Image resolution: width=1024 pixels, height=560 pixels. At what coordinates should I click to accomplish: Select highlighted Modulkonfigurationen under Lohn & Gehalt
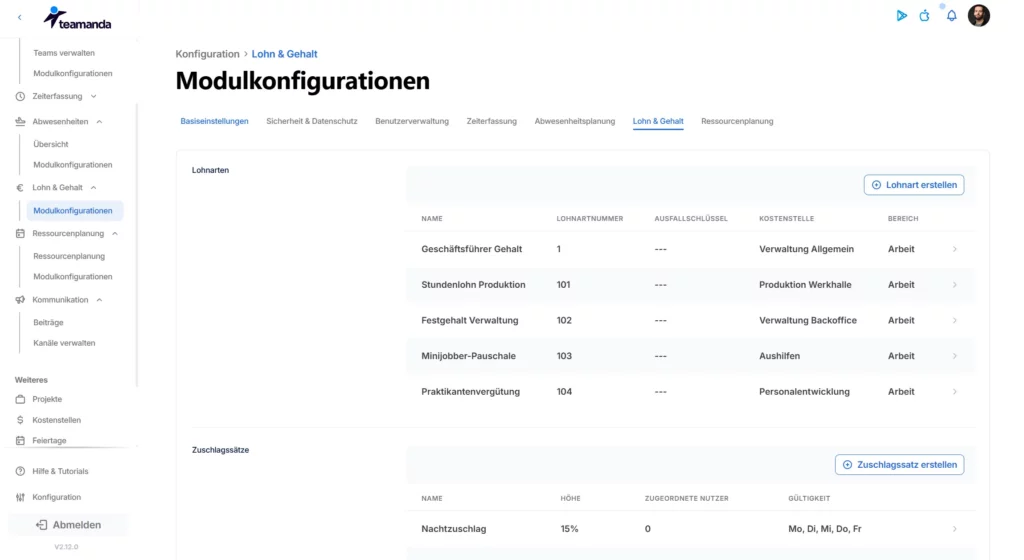74,210
